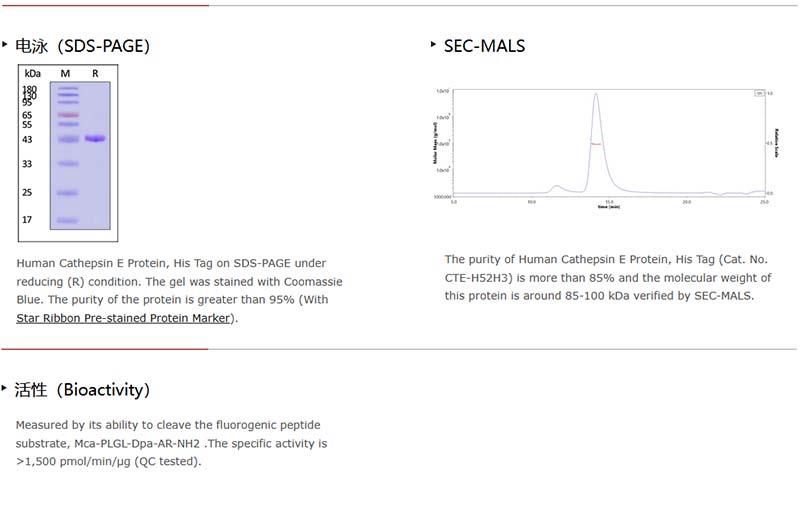Click the CTE-H52H3 catalog number text

pos(481,277)
